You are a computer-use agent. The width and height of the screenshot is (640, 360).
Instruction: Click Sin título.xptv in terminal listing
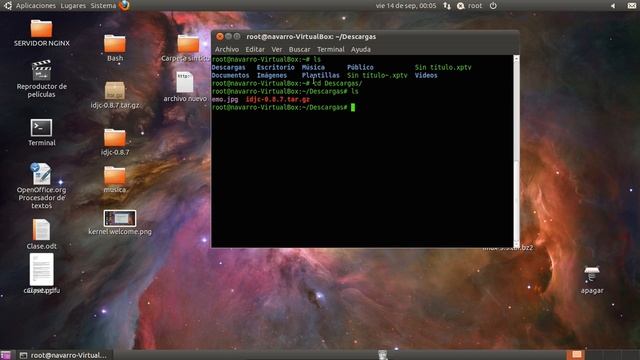443,67
